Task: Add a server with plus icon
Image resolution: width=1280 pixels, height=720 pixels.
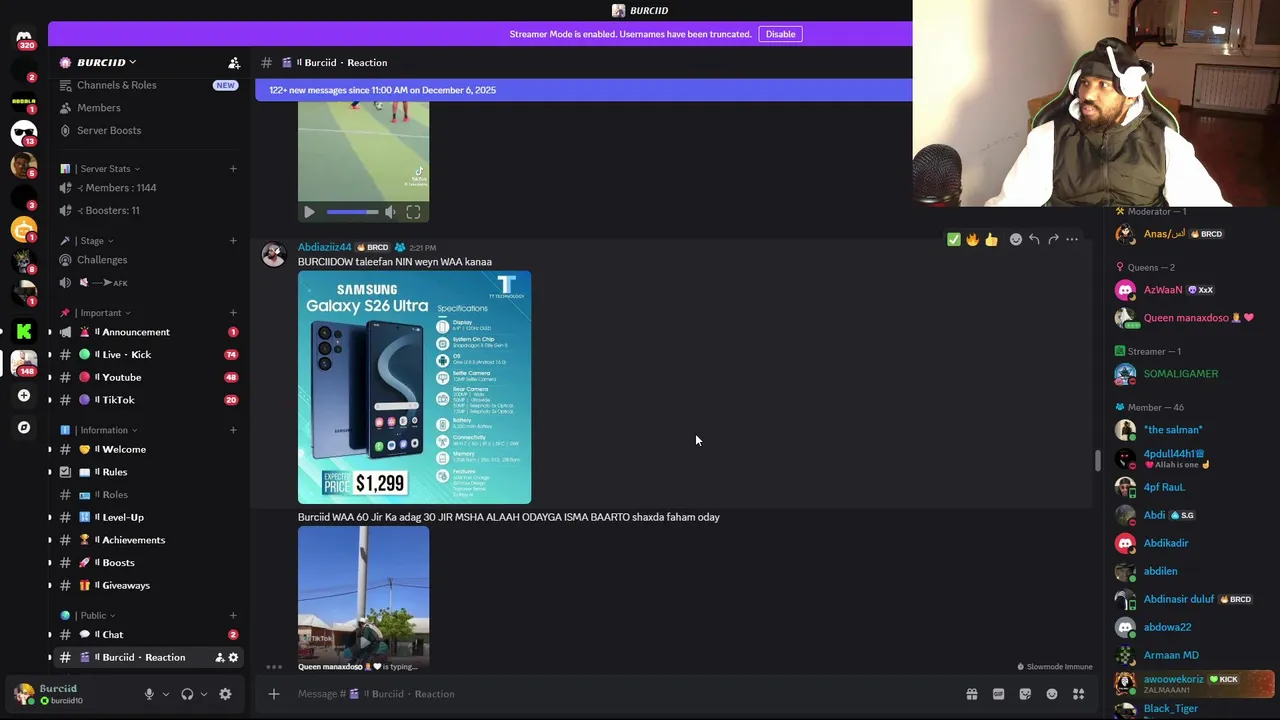Action: tap(24, 395)
